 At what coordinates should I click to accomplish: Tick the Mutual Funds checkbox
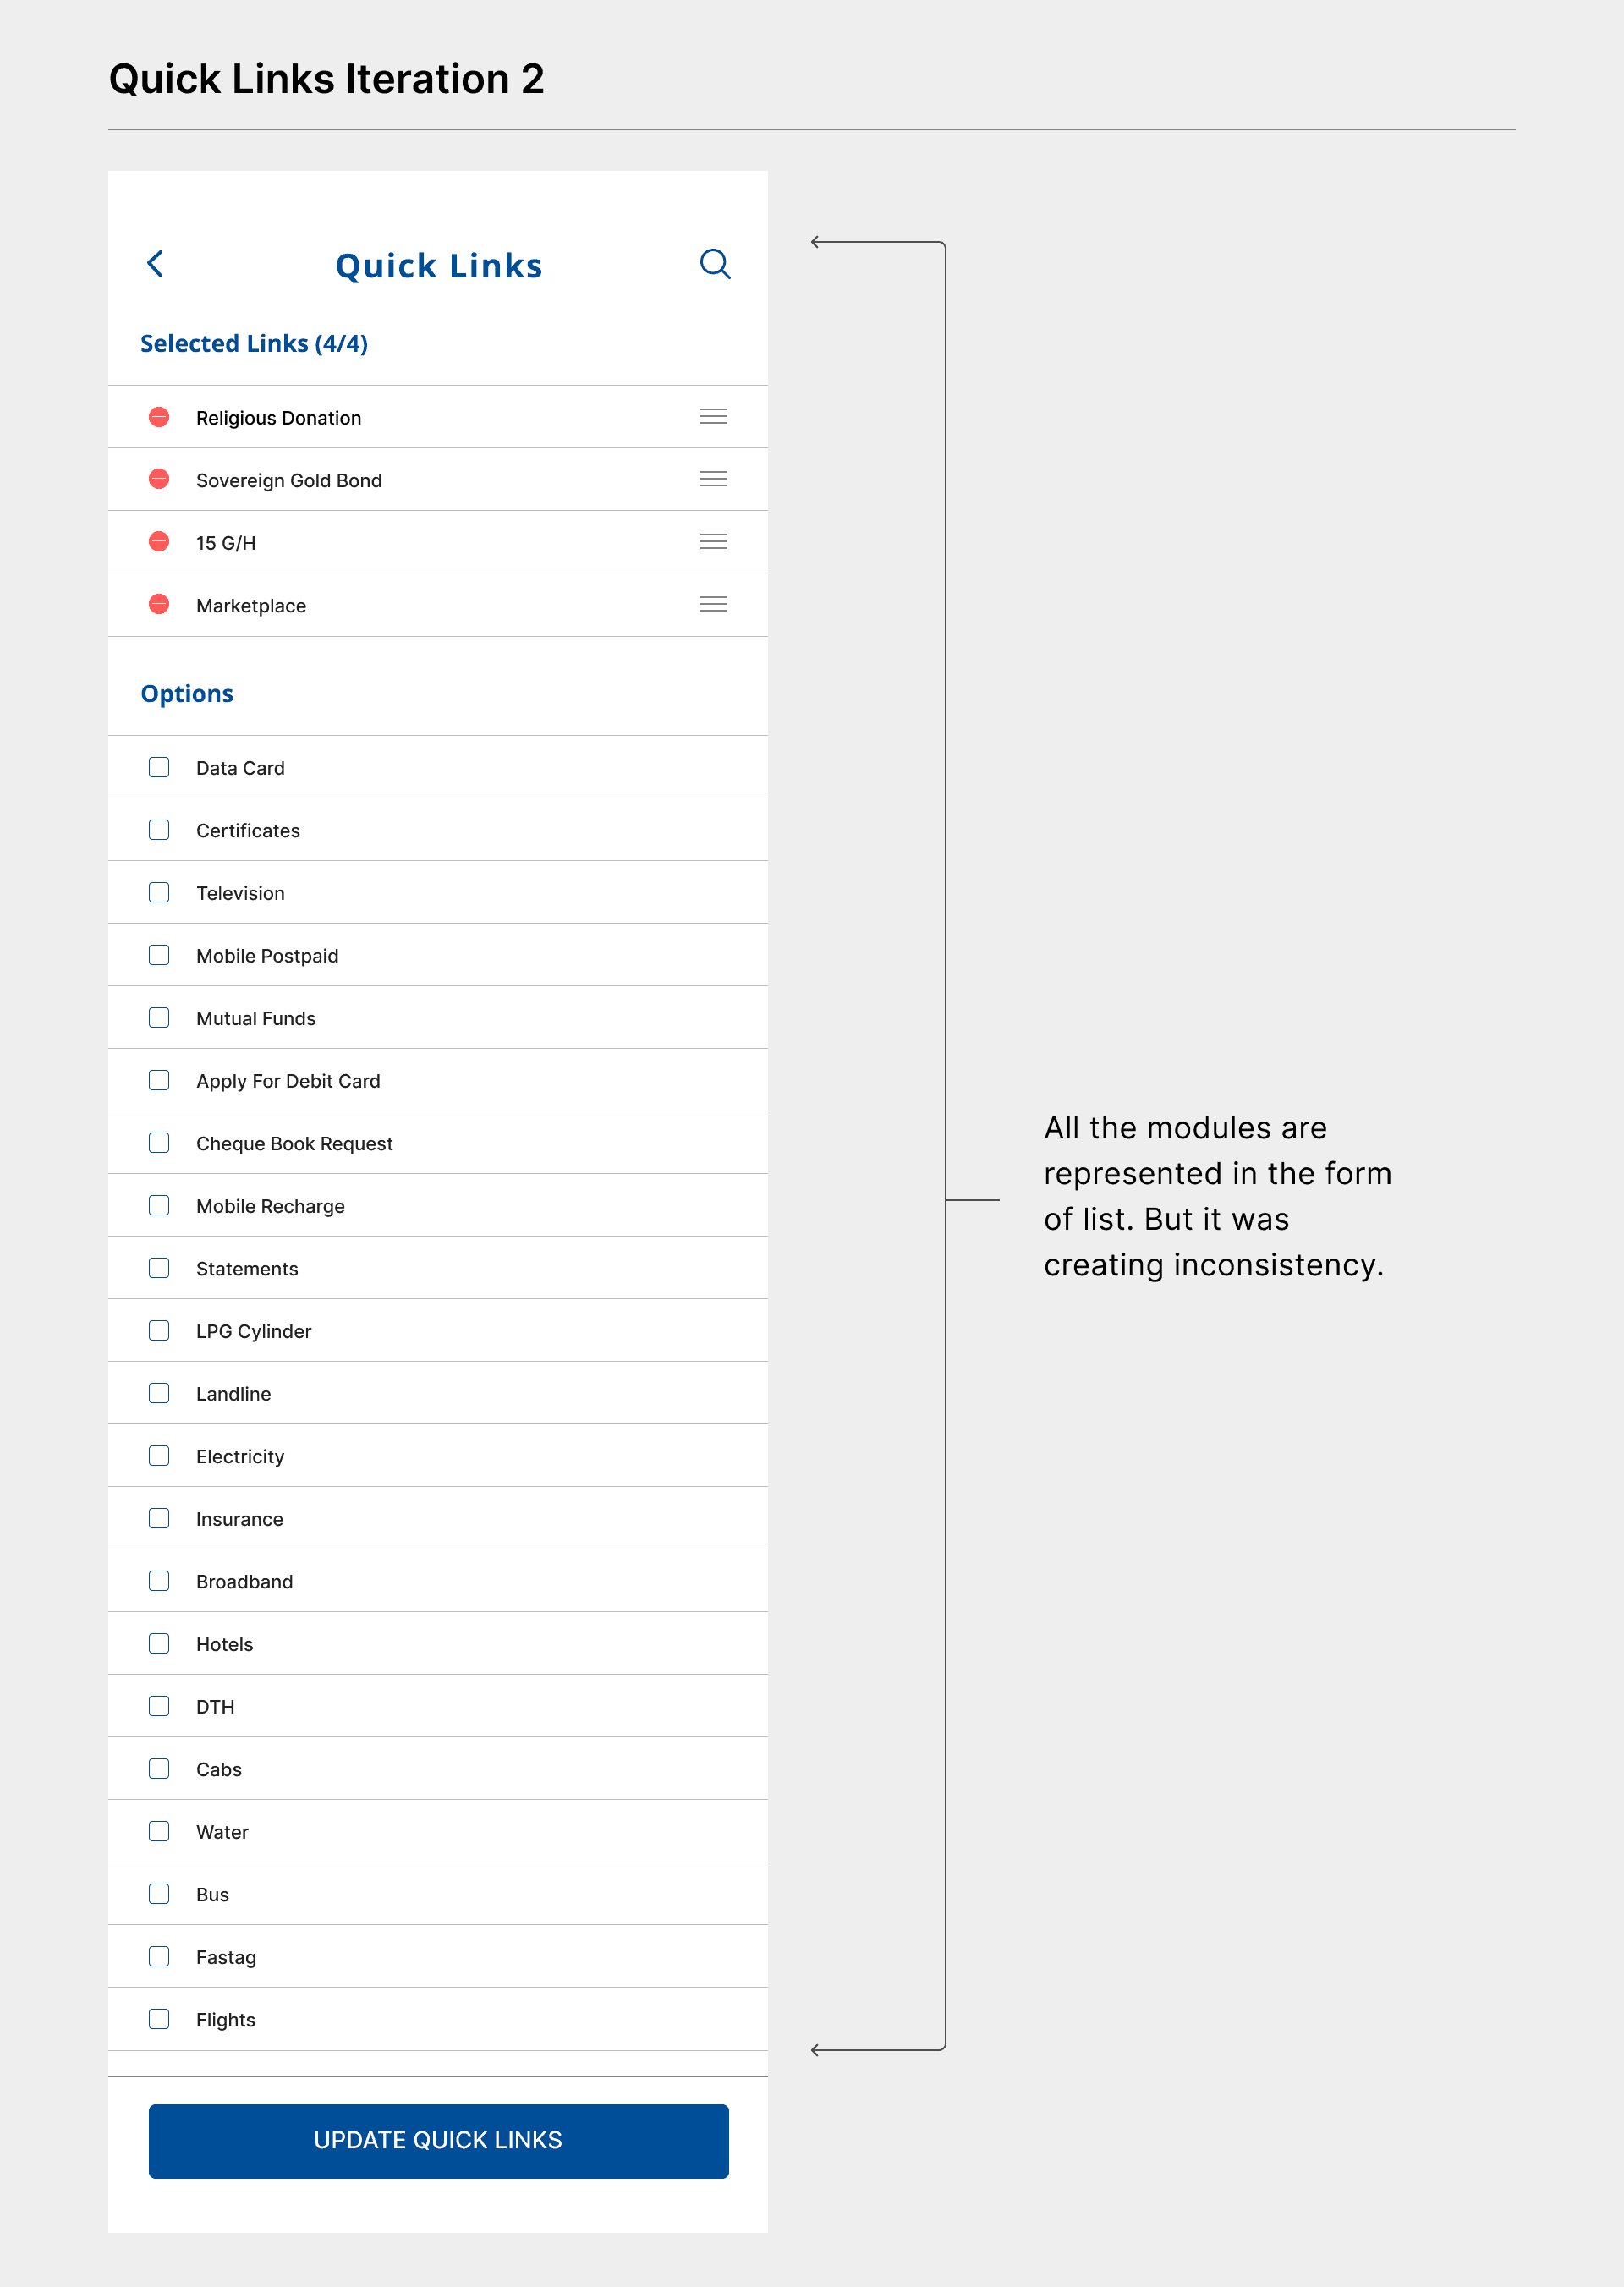pyautogui.click(x=159, y=1018)
